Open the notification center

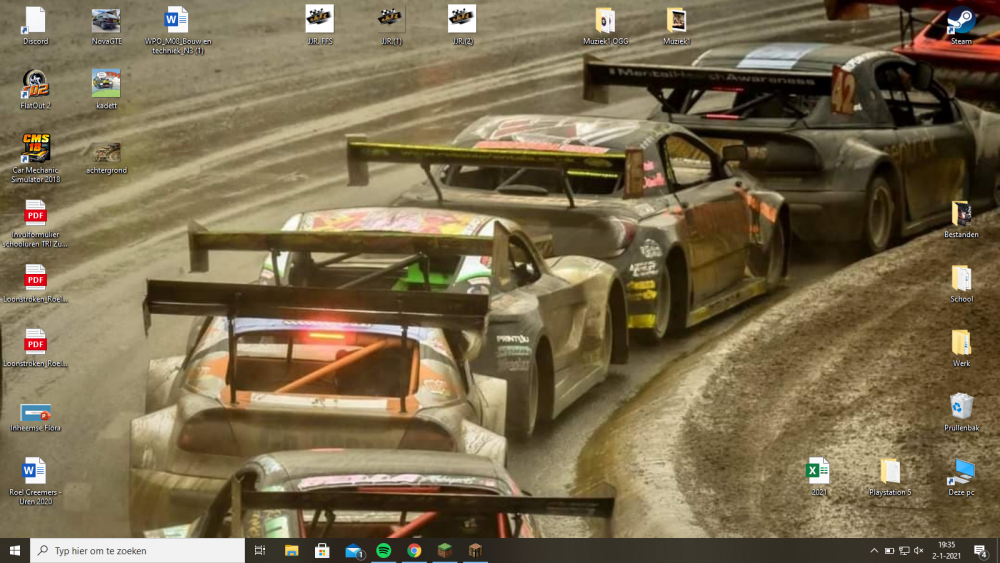980,551
